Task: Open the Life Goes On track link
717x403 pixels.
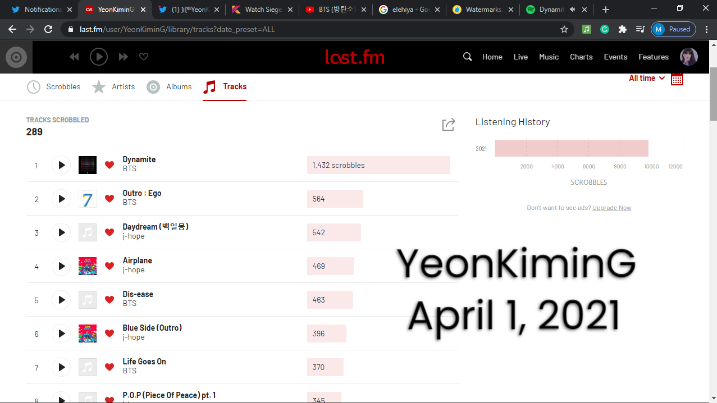Action: pos(144,361)
